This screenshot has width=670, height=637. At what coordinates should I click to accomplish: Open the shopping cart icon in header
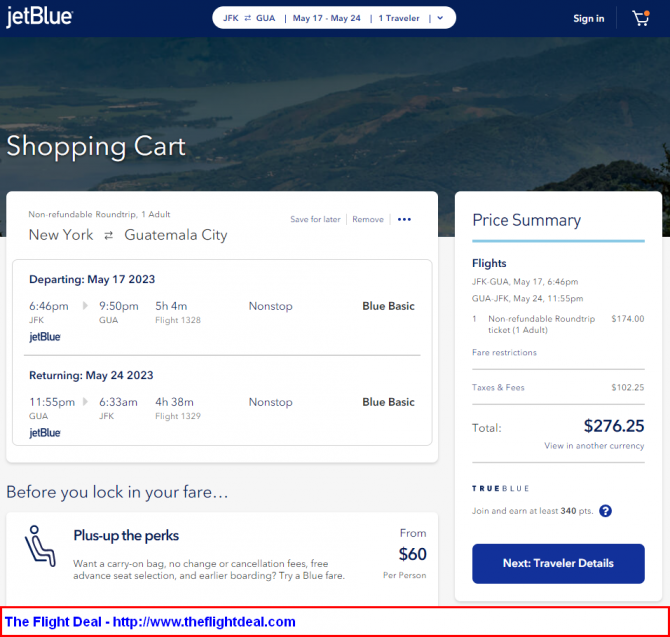[641, 18]
